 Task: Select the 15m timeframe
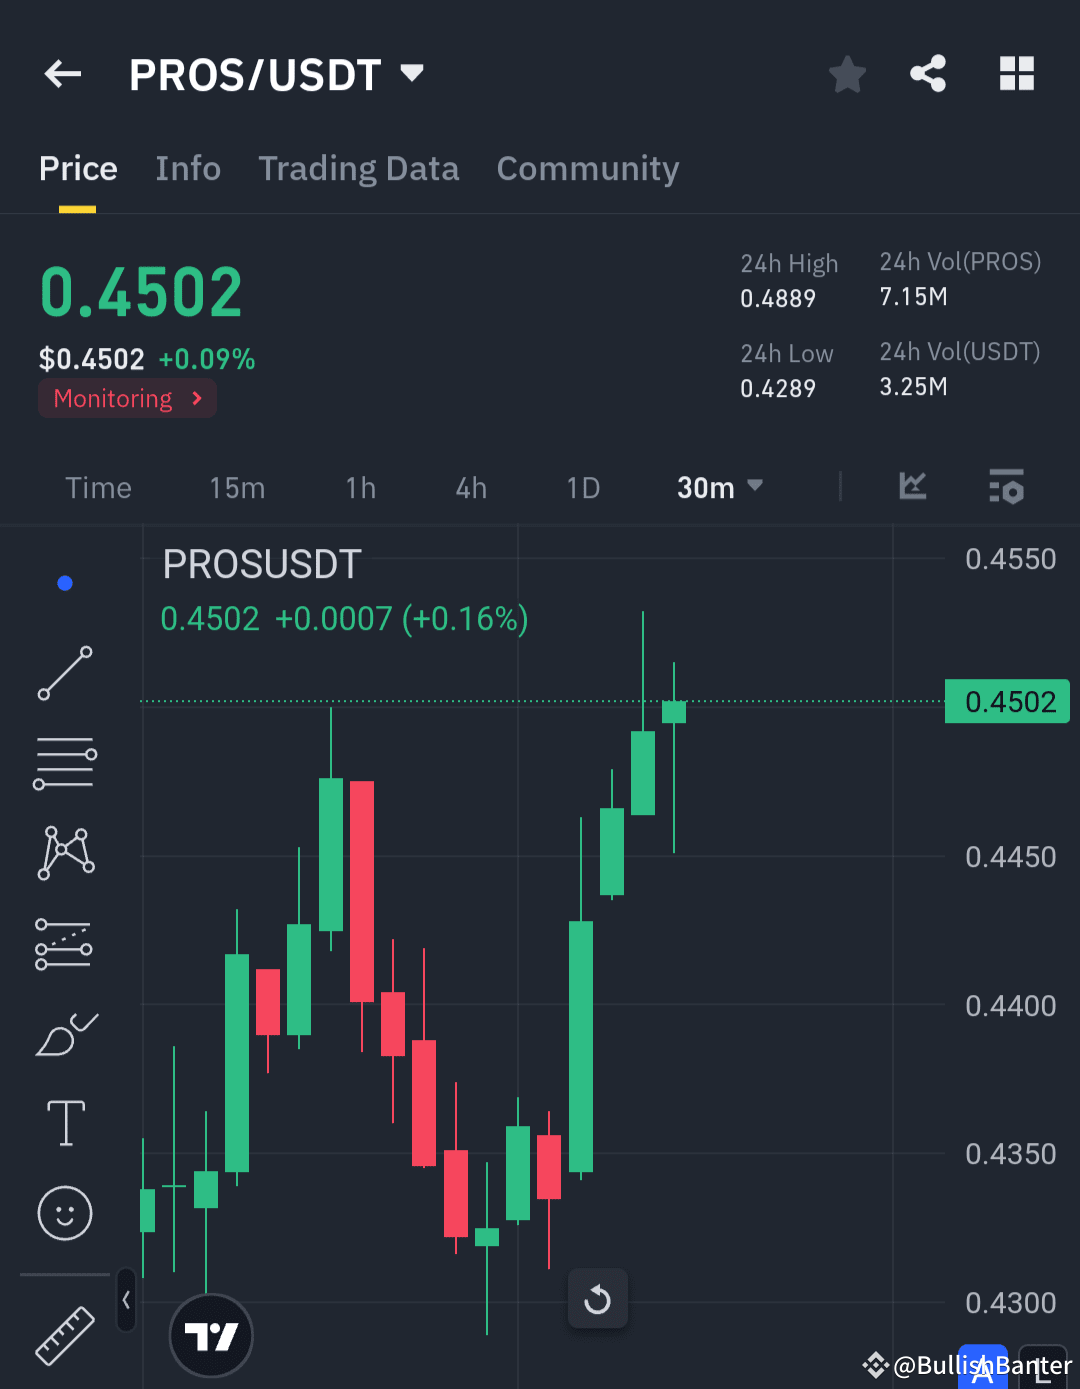point(236,487)
